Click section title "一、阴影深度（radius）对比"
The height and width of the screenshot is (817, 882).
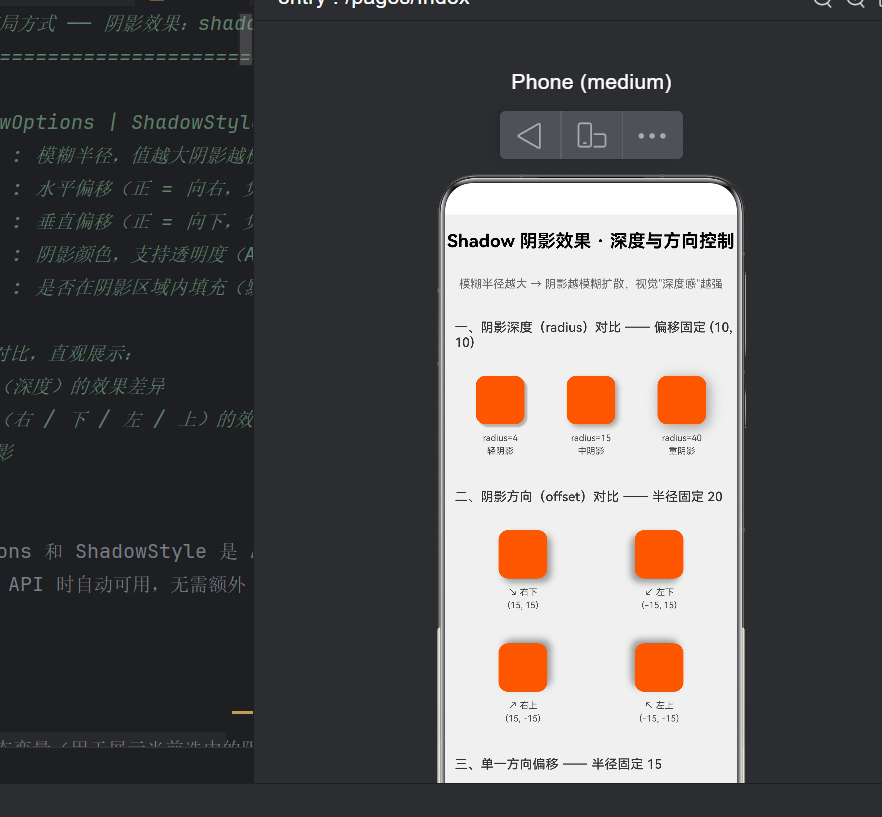click(538, 327)
